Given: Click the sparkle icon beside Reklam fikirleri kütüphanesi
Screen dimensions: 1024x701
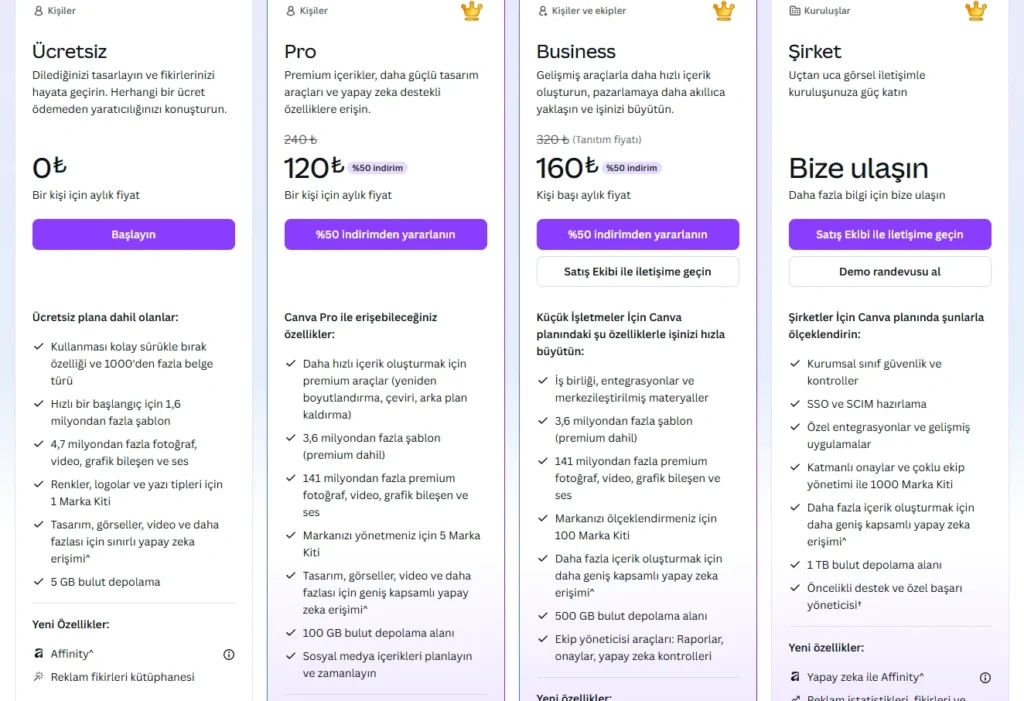Looking at the screenshot, I should 39,677.
